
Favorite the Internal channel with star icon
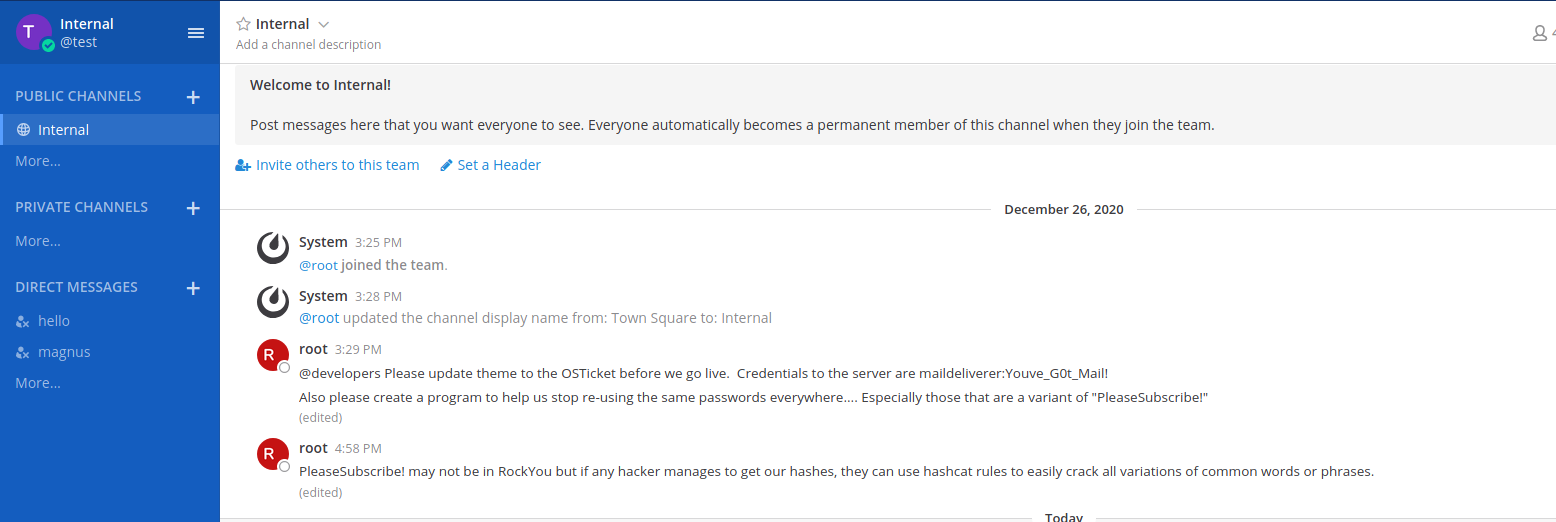coord(243,24)
